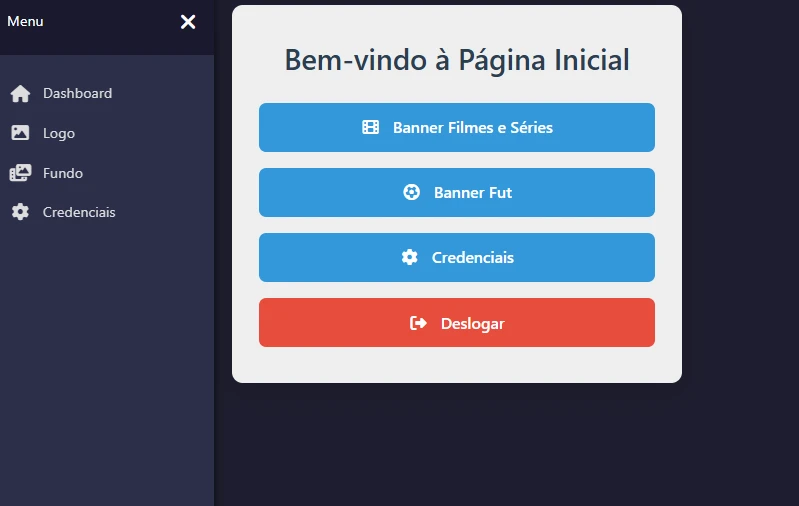Click the sign-out arrow icon on Deslogar
799x506 pixels.
coord(418,323)
